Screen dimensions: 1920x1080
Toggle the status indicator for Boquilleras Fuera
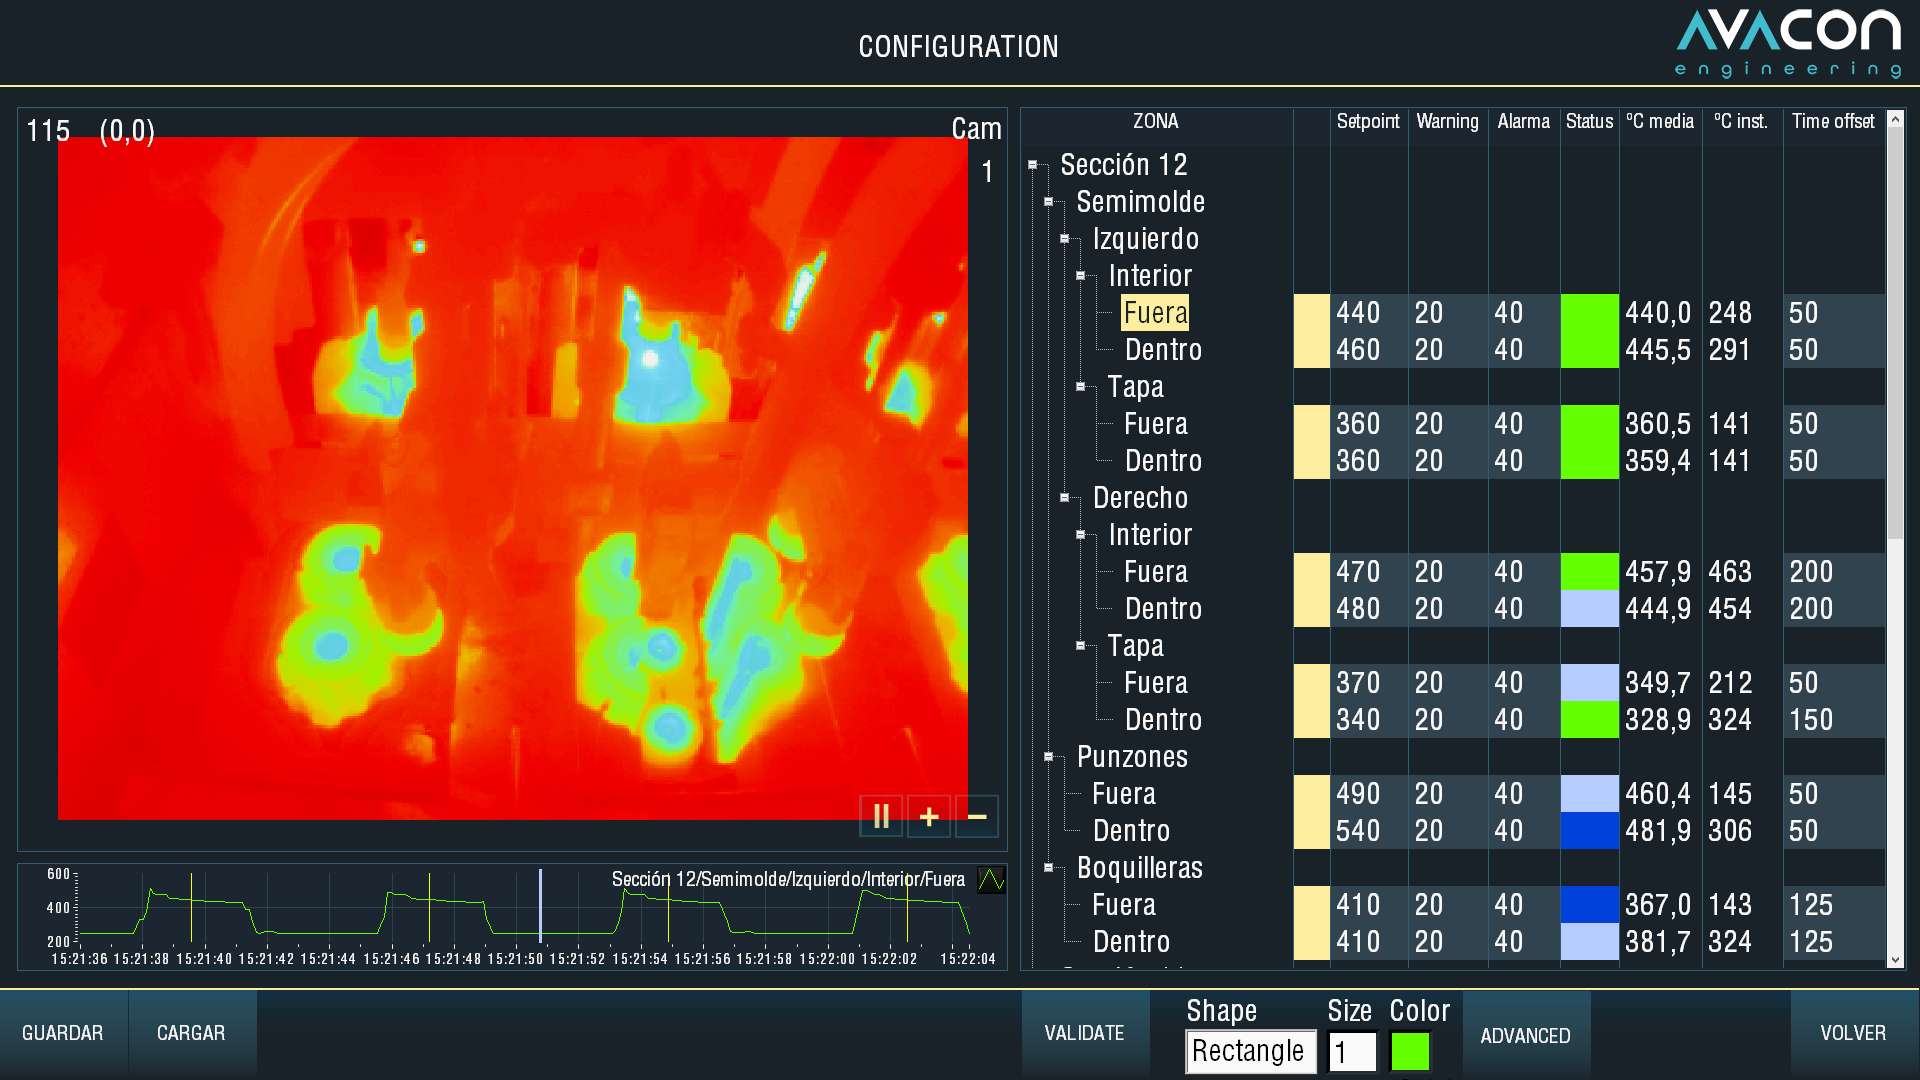(x=1589, y=904)
